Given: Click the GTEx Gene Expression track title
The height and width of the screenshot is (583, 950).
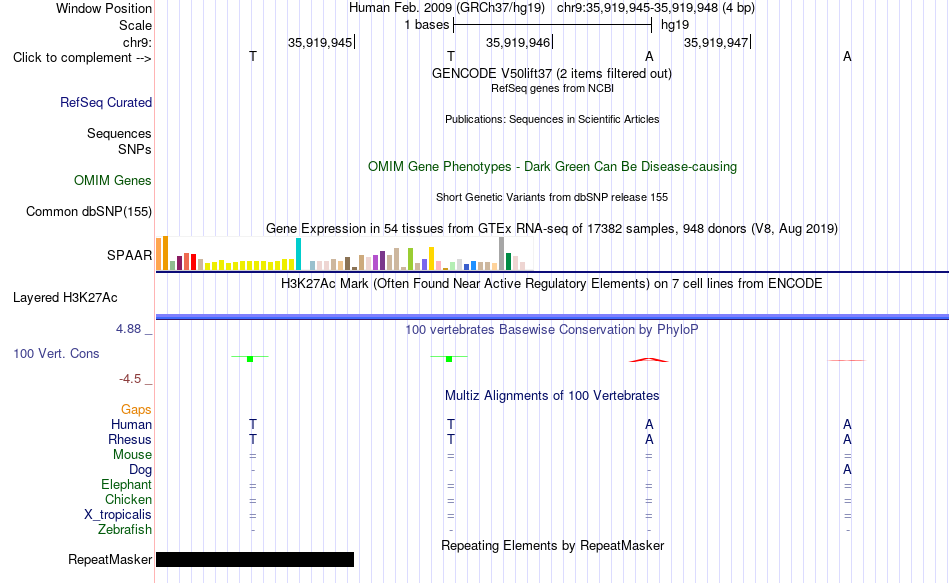Looking at the screenshot, I should pos(552,228).
